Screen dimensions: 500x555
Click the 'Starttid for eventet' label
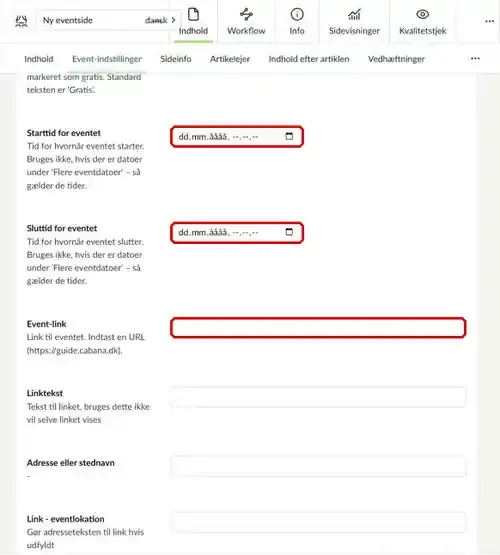pyautogui.click(x=64, y=133)
